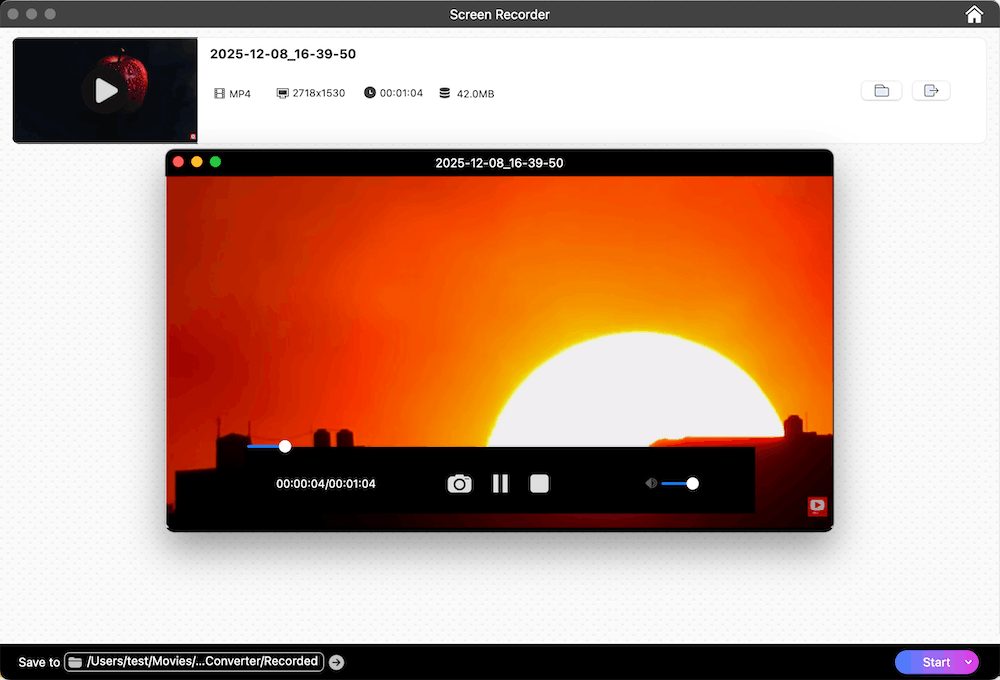Click the red watermark icon in video corner
Screen dimensions: 1000x680
coord(817,505)
